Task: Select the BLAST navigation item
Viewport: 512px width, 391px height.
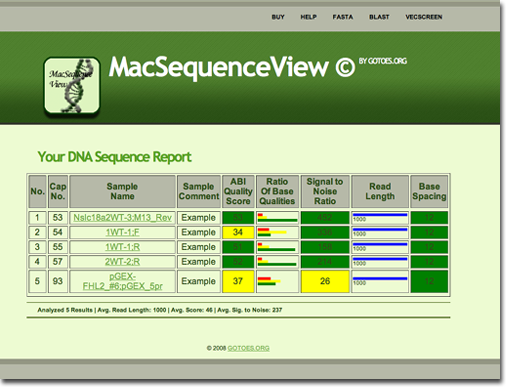Action: click(x=379, y=17)
